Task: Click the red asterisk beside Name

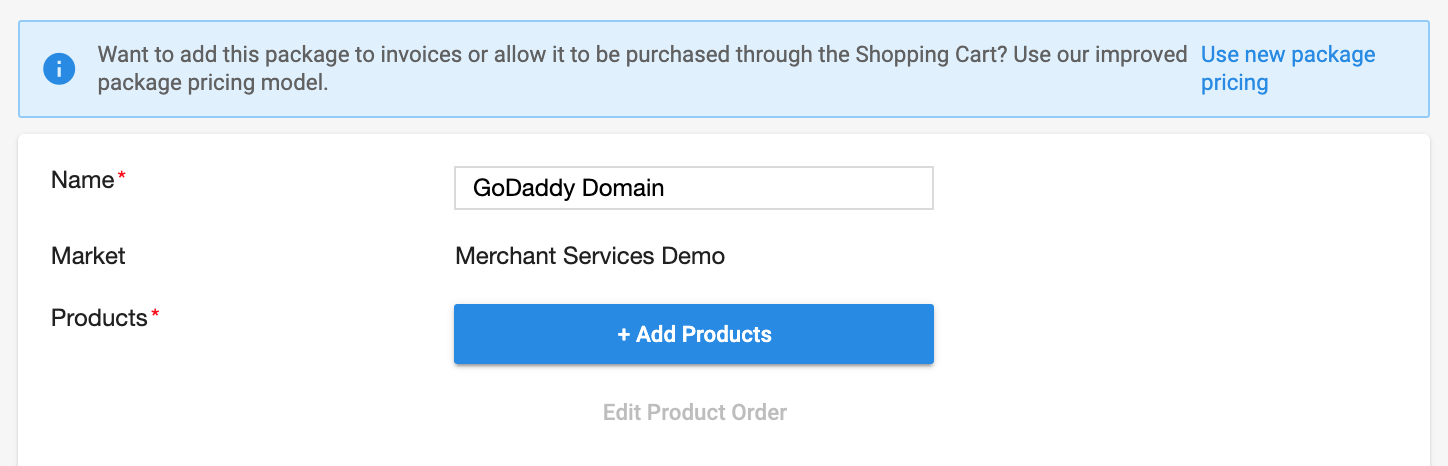Action: click(x=122, y=177)
